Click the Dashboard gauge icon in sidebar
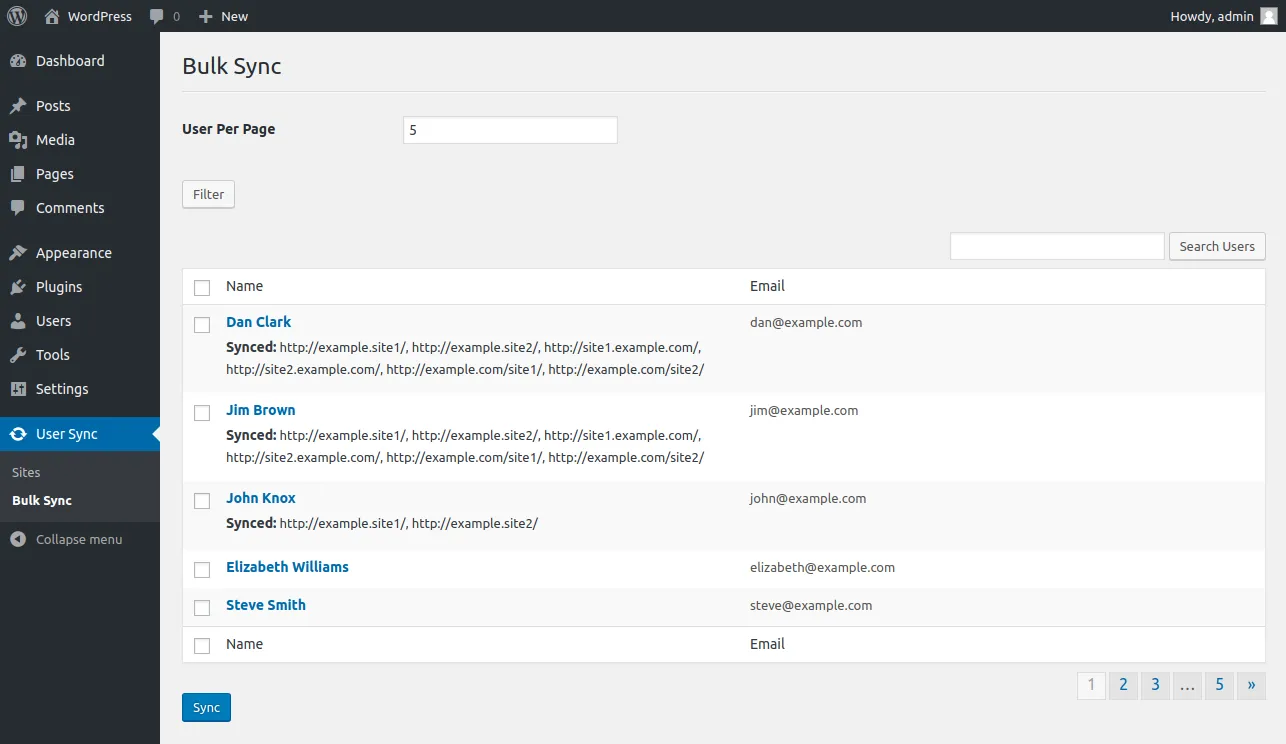The width and height of the screenshot is (1286, 744). click(x=18, y=61)
